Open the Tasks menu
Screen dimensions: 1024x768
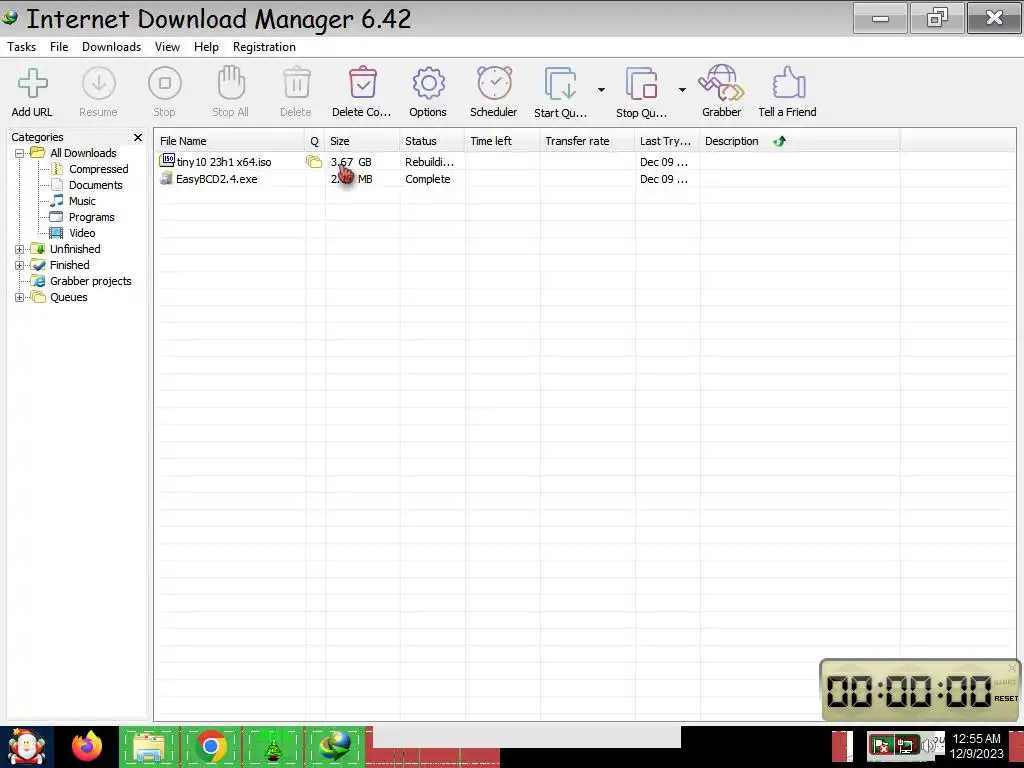pyautogui.click(x=22, y=47)
